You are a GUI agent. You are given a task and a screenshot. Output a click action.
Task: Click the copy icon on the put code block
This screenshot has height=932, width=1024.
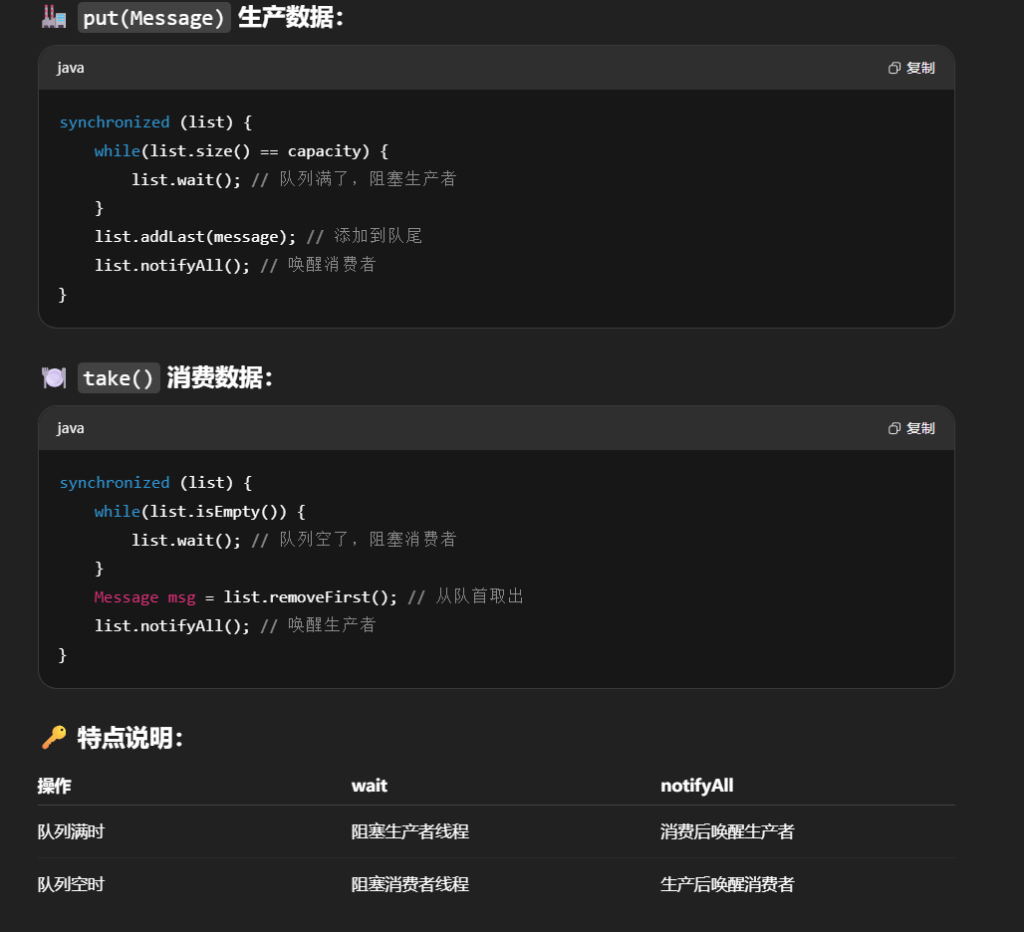click(895, 68)
